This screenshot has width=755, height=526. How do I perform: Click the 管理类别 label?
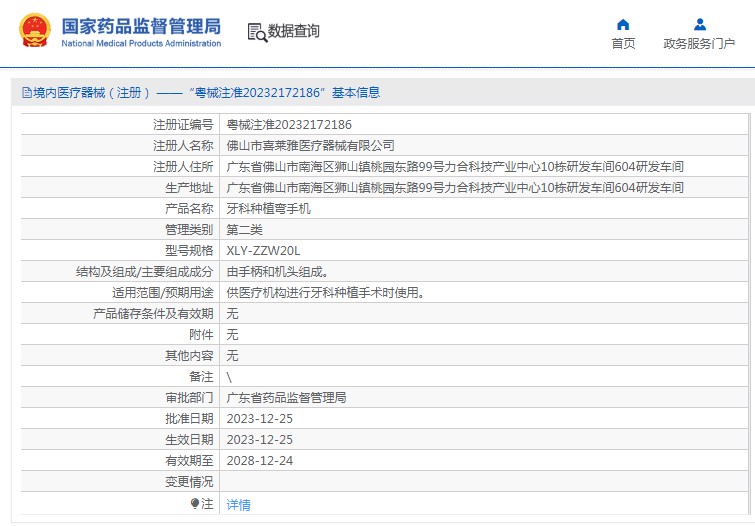pyautogui.click(x=189, y=230)
